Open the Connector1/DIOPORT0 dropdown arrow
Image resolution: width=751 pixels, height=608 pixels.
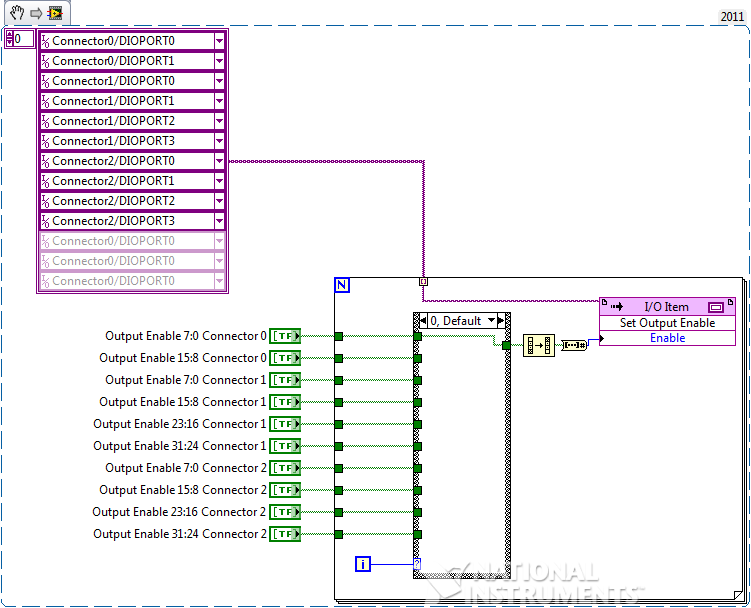point(219,81)
